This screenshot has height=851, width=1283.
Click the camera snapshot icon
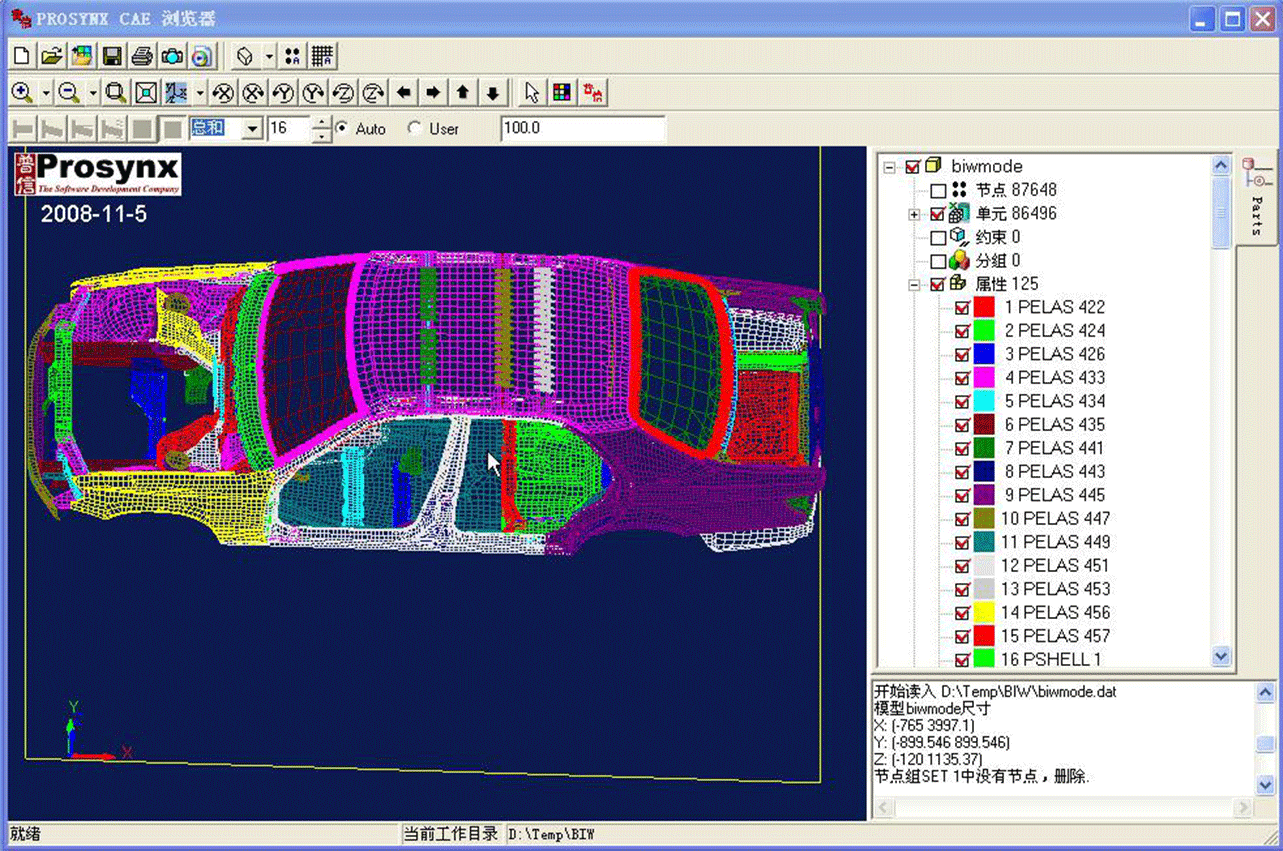[x=172, y=56]
